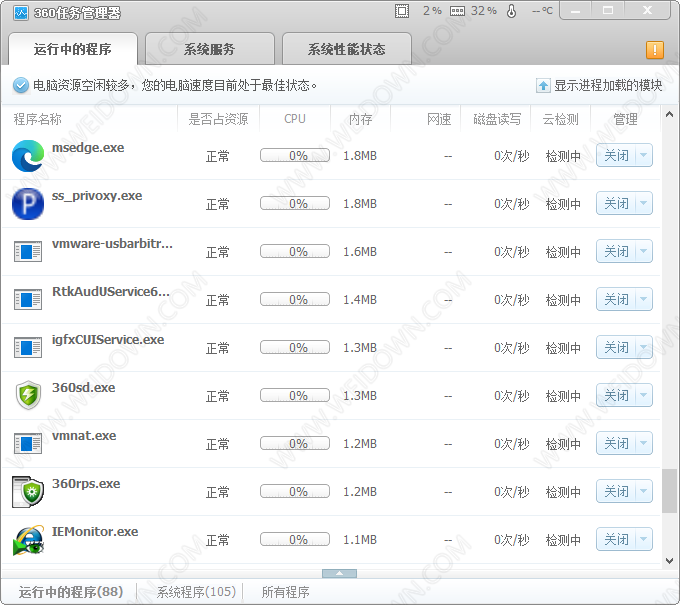Select the igfxCUIService.exe process name
Viewport: 680px width, 605px height.
108,340
